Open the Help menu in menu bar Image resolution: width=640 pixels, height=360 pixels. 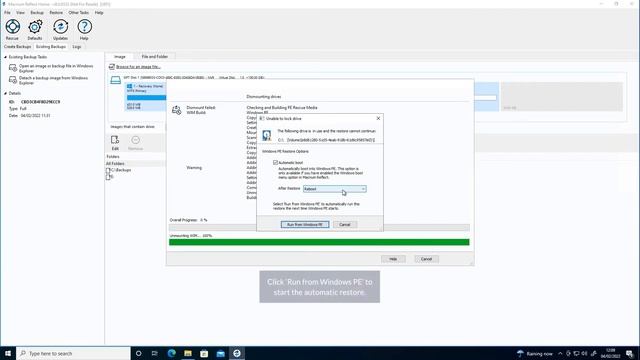[99, 13]
